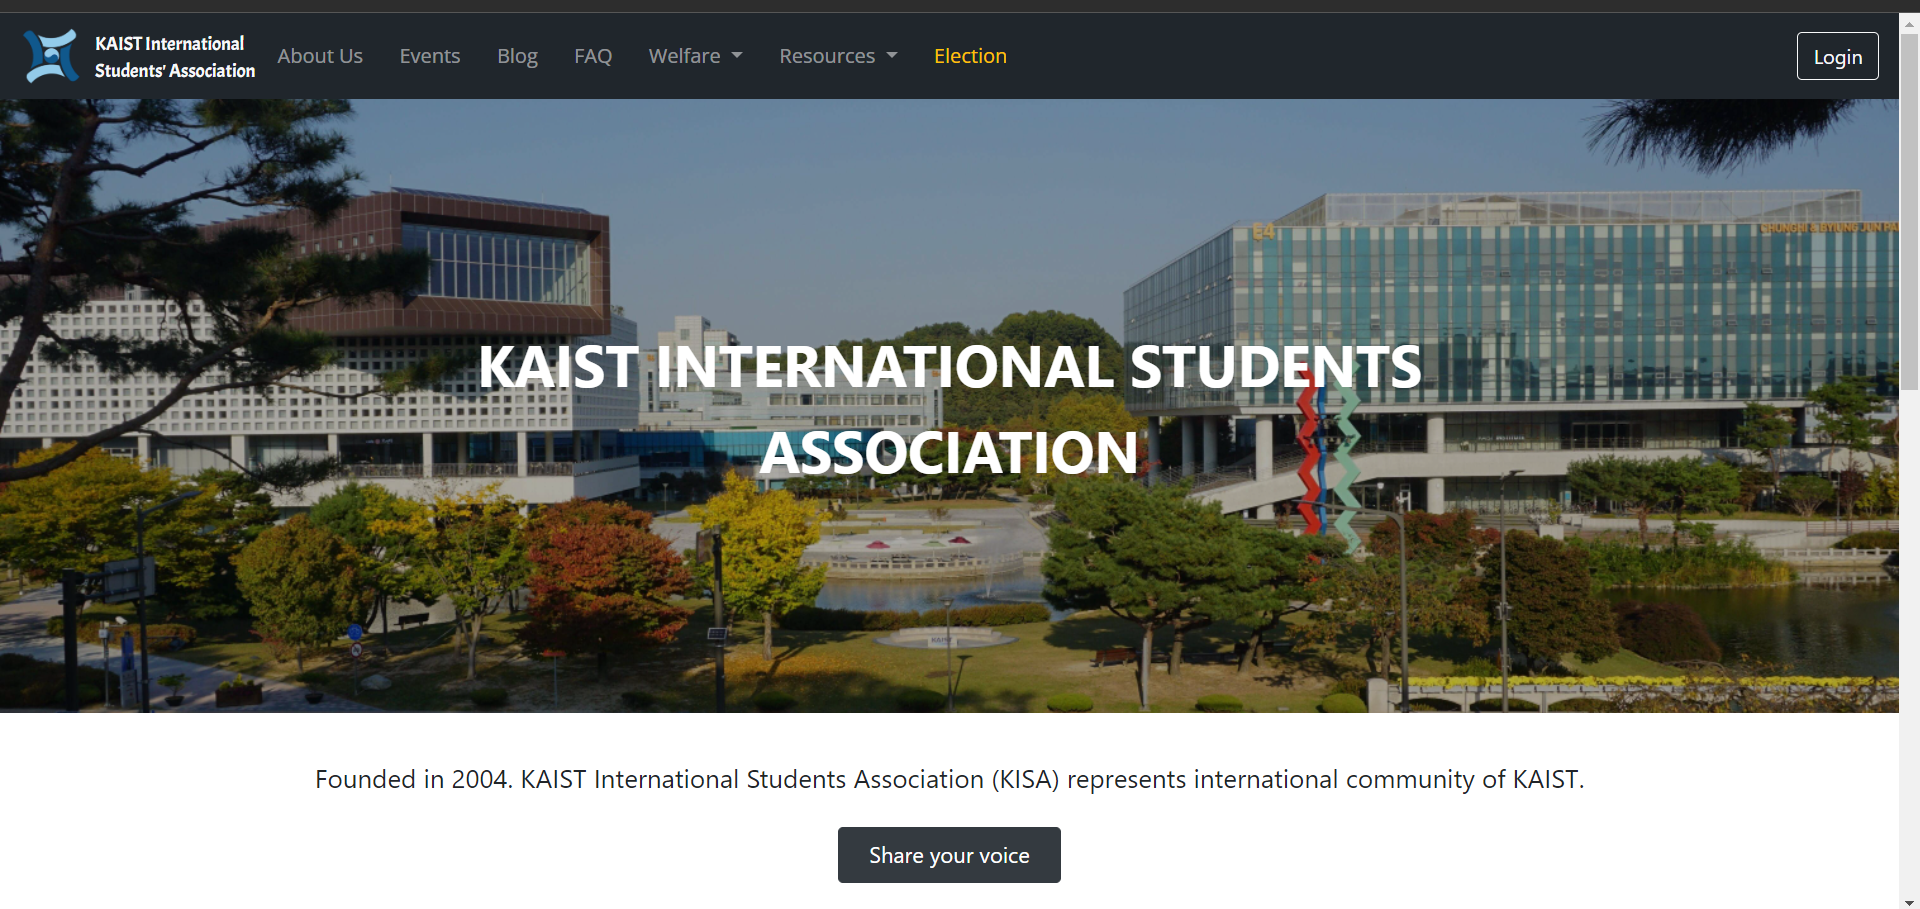Expand the Resources dropdown menu

coord(838,56)
